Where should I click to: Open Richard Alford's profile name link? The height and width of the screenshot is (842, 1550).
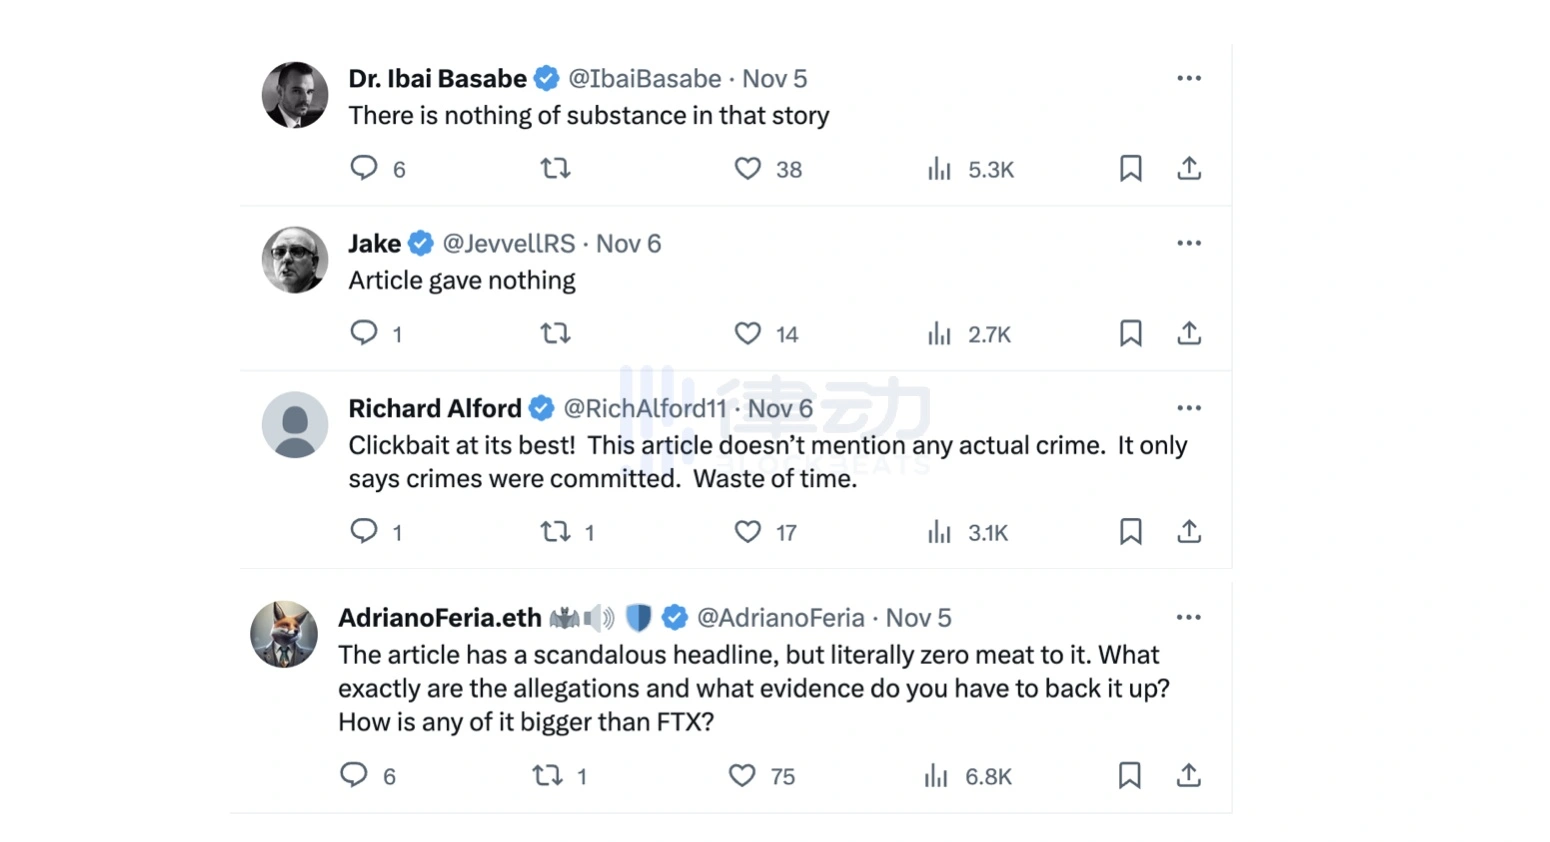coord(435,408)
